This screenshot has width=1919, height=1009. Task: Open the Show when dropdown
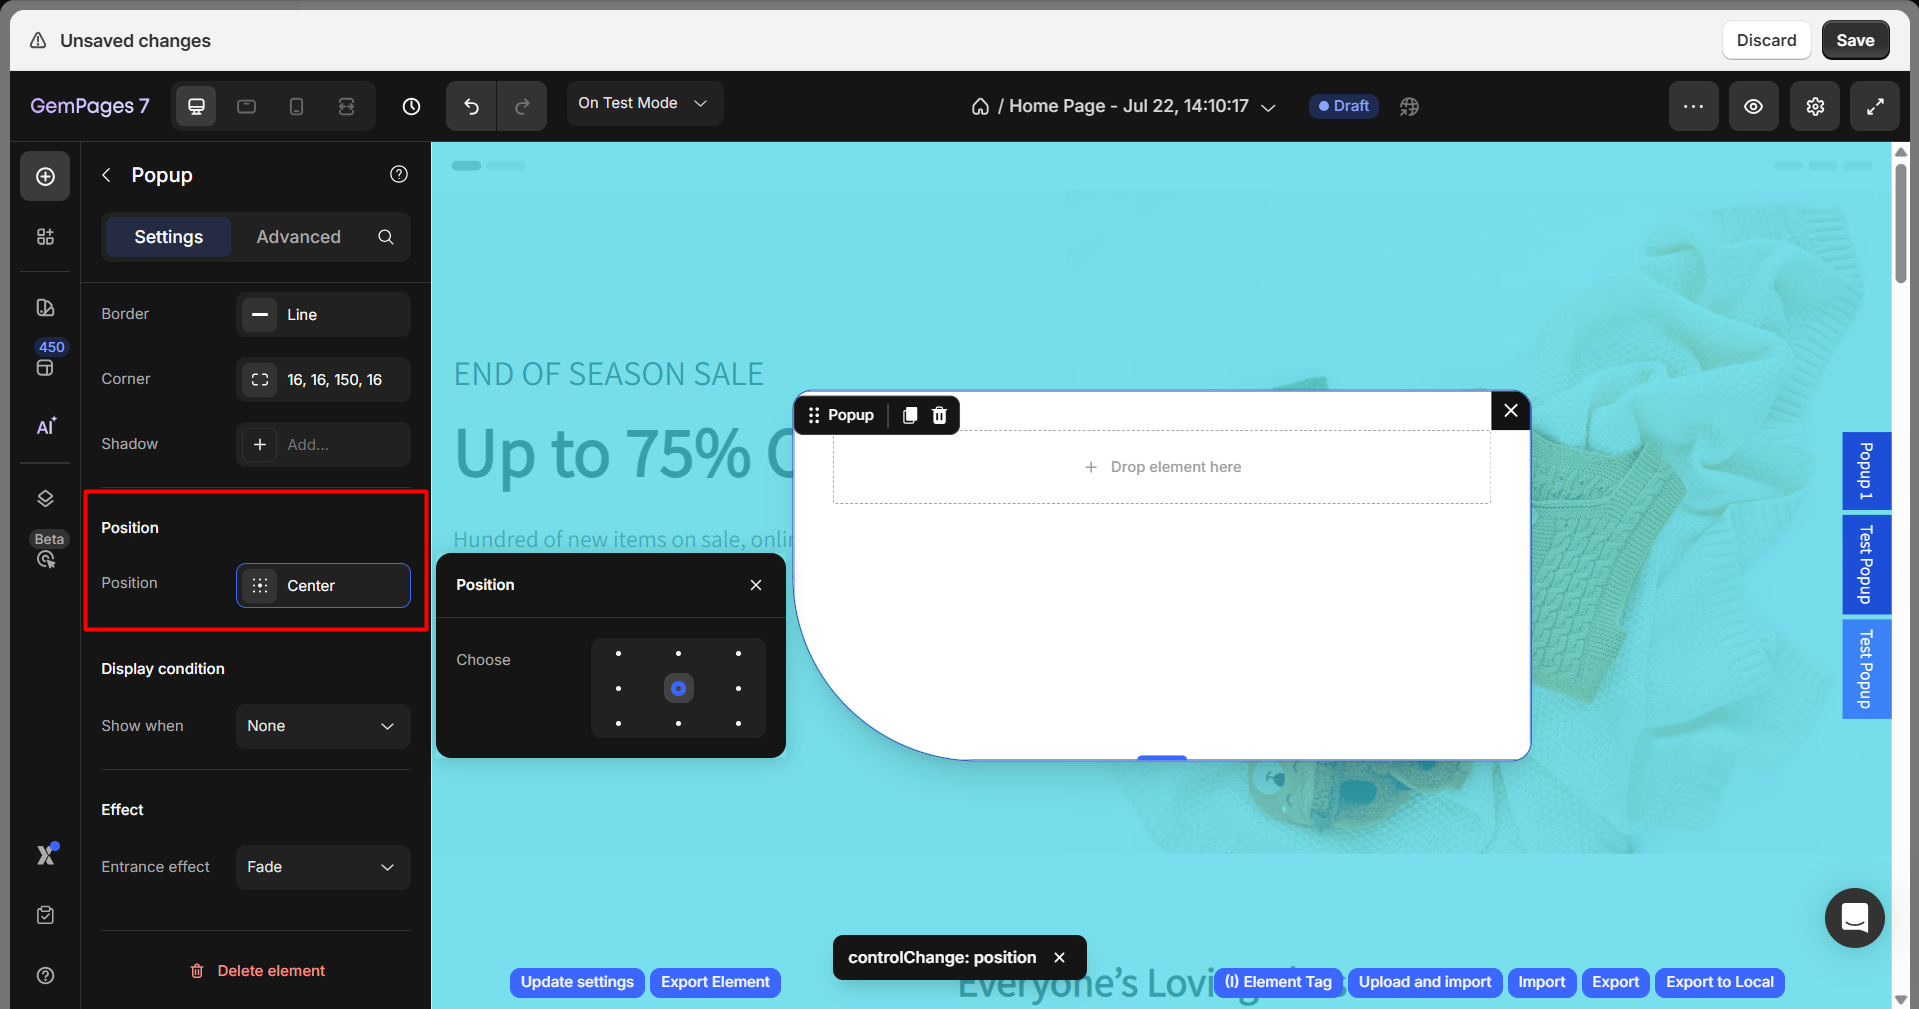pos(323,726)
